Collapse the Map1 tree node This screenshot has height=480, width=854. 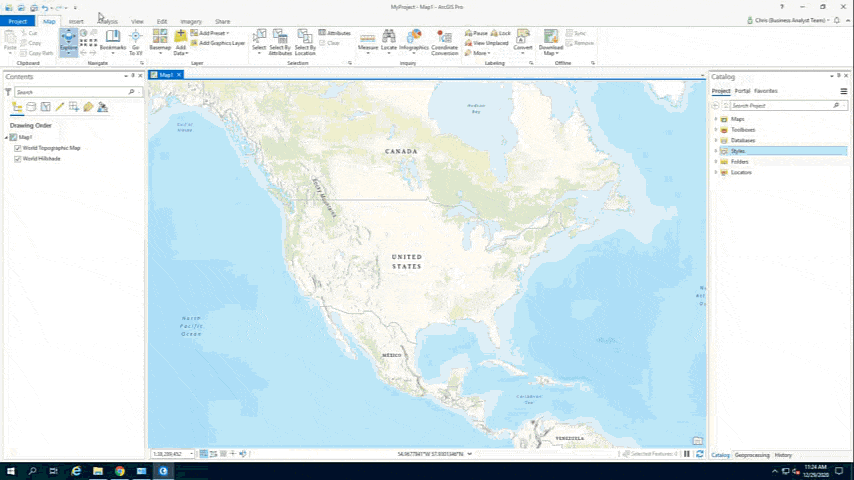(7, 137)
